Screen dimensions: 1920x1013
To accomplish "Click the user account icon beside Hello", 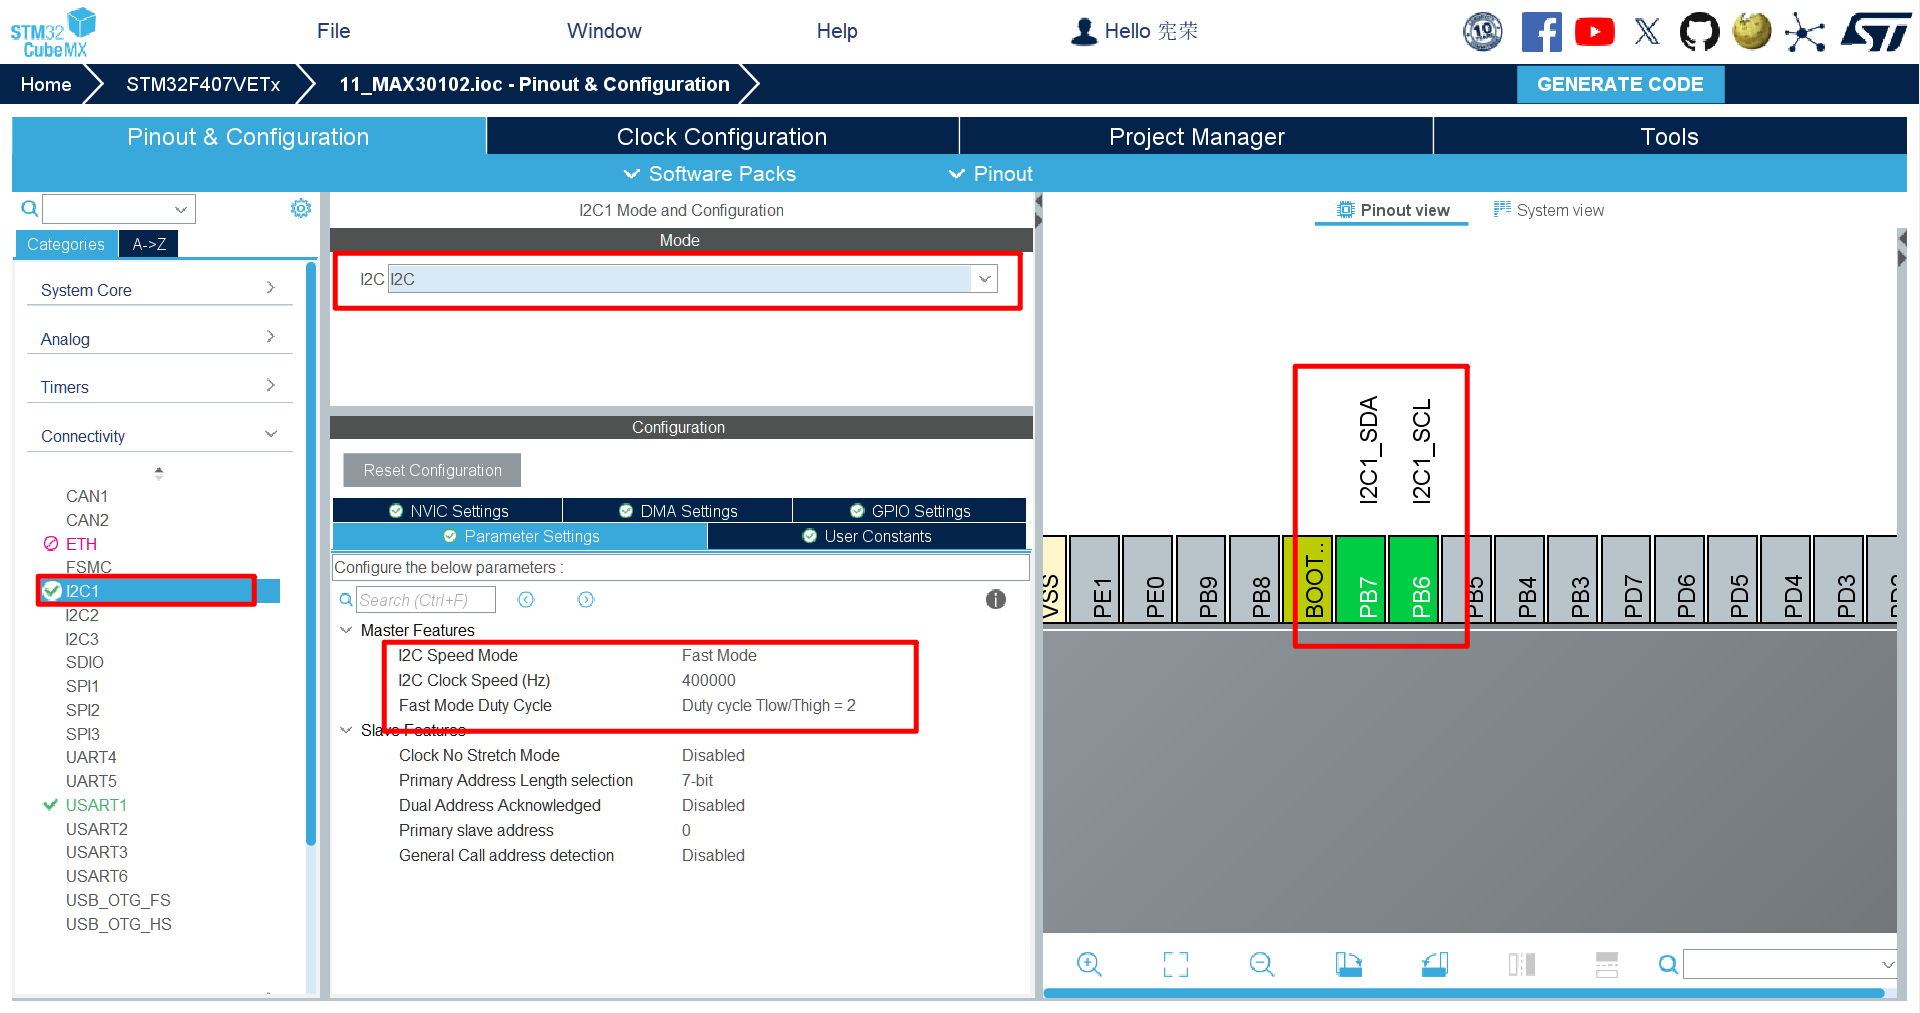I will pos(1083,31).
